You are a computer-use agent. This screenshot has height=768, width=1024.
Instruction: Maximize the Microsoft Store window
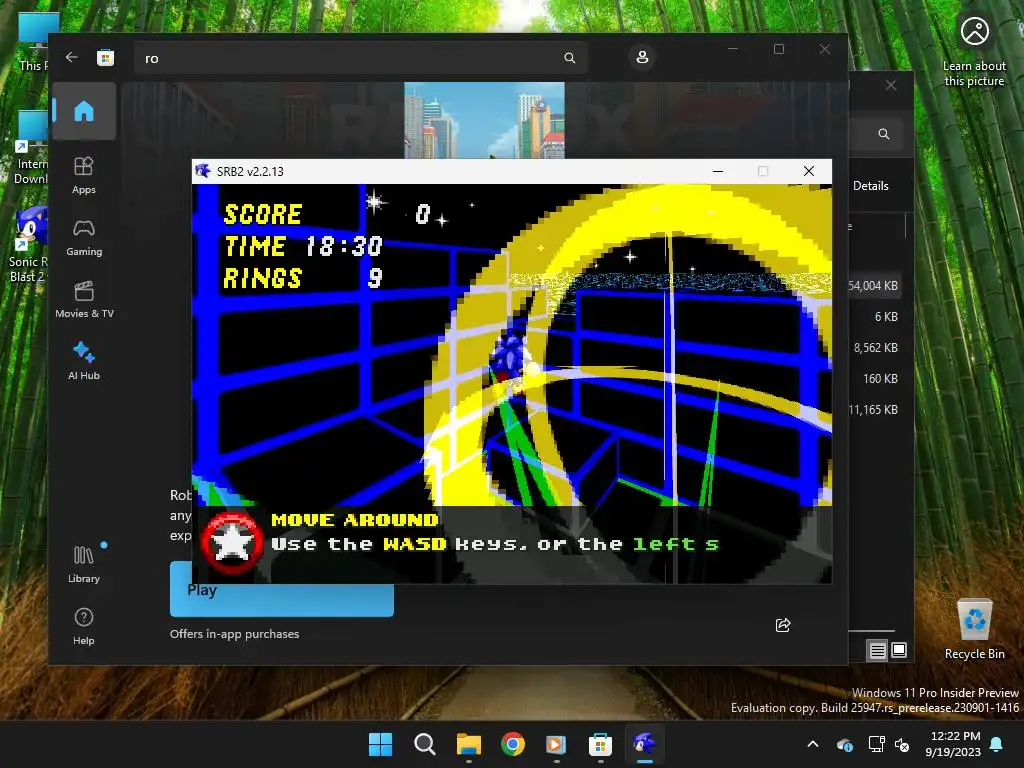(x=778, y=49)
